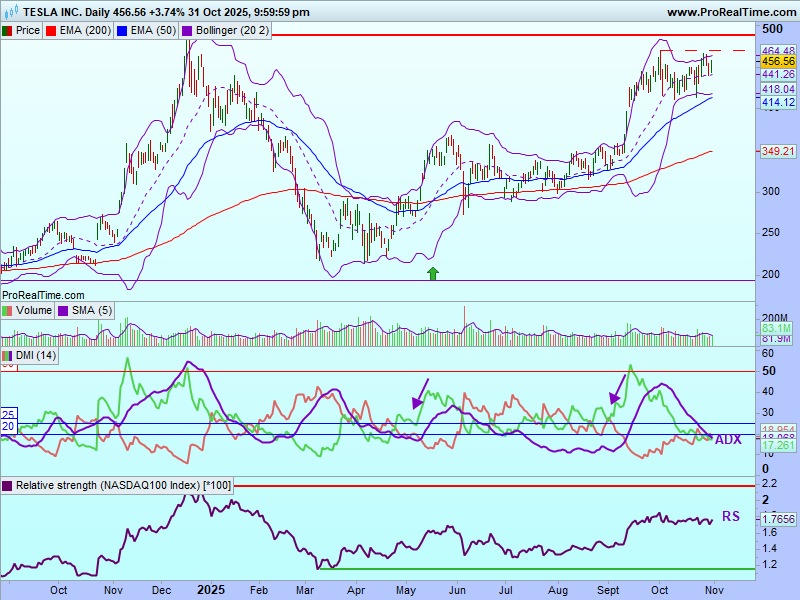
Task: Click the RS text annotation
Action: (731, 517)
